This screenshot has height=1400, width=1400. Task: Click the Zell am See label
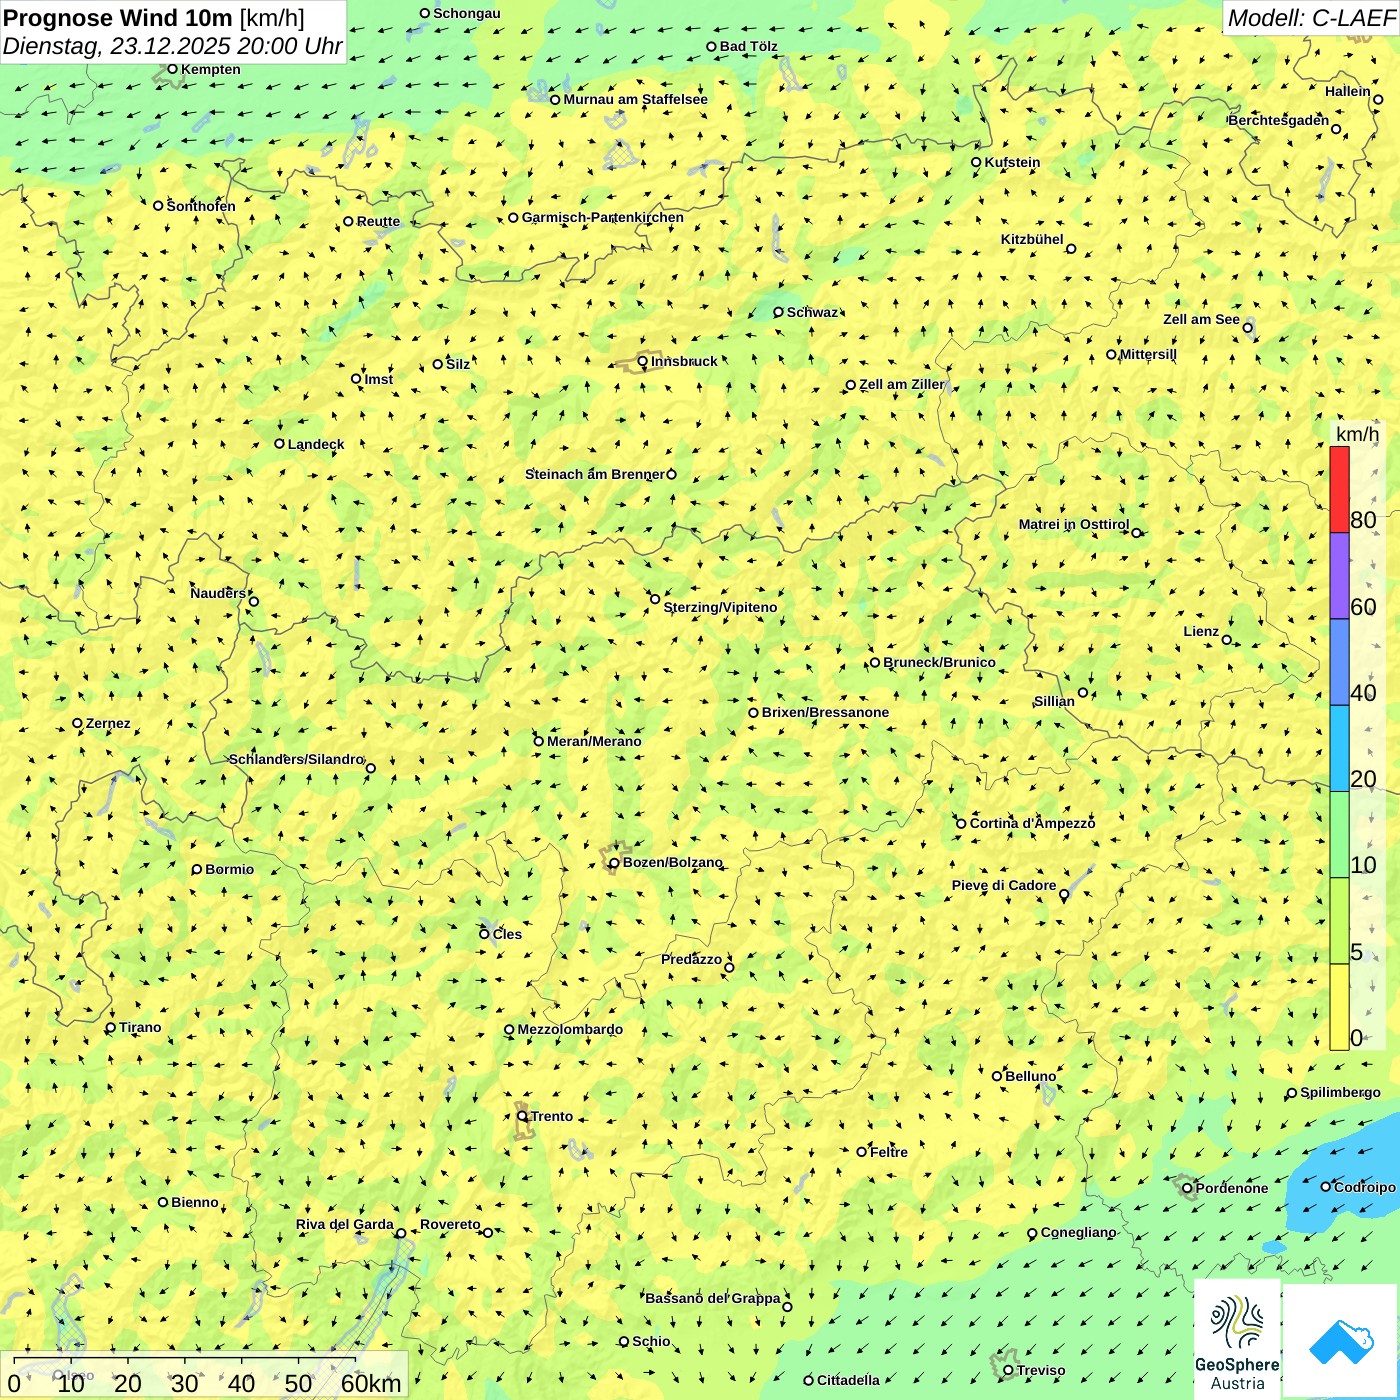coord(1201,319)
